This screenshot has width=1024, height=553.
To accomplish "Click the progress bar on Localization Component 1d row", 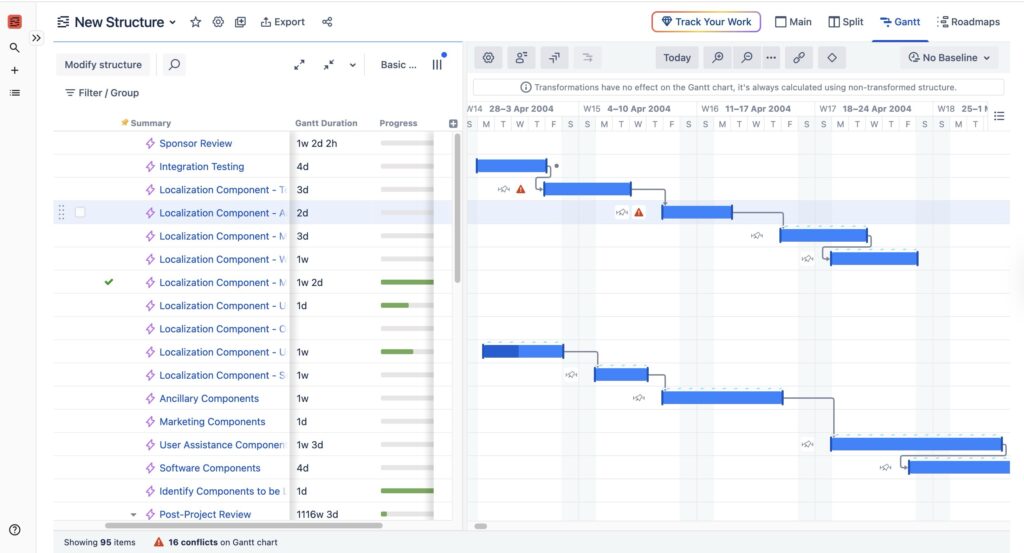I will (407, 306).
